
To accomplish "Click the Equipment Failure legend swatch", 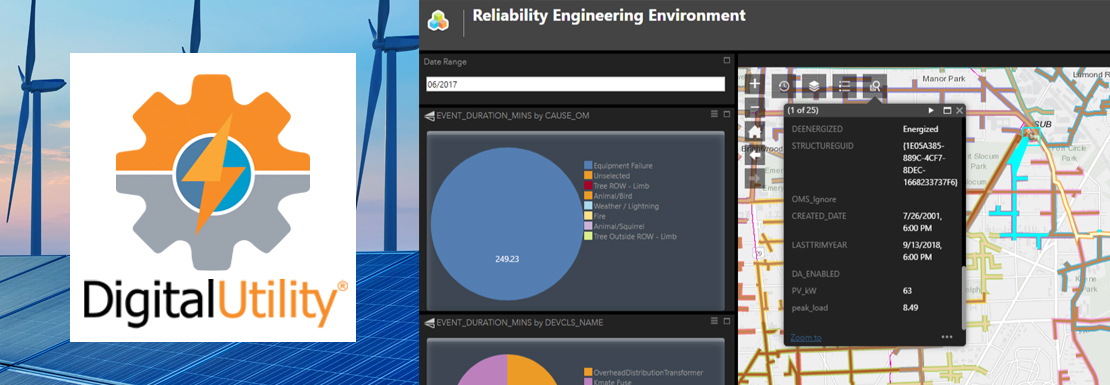I will pyautogui.click(x=588, y=166).
